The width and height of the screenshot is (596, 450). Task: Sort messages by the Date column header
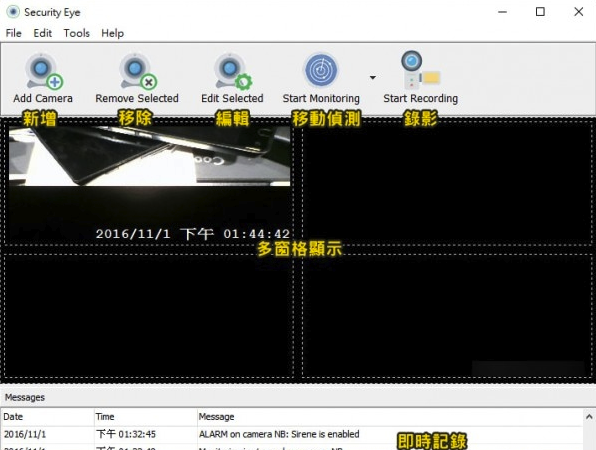[47, 417]
